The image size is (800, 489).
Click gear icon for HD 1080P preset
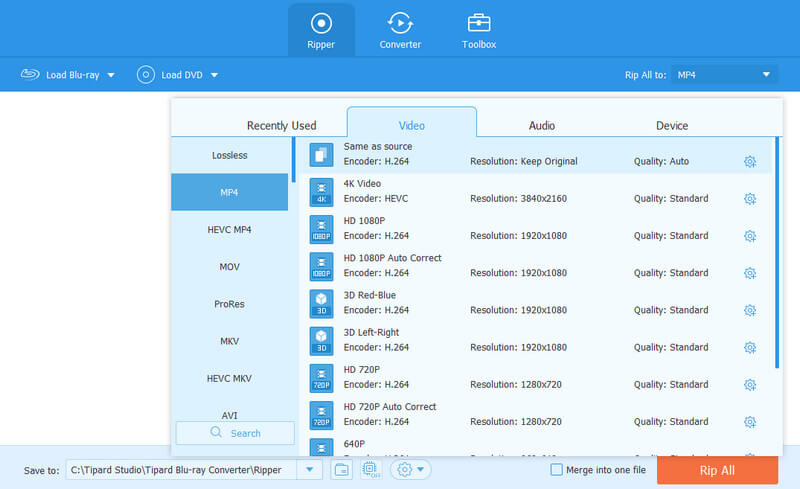749,236
